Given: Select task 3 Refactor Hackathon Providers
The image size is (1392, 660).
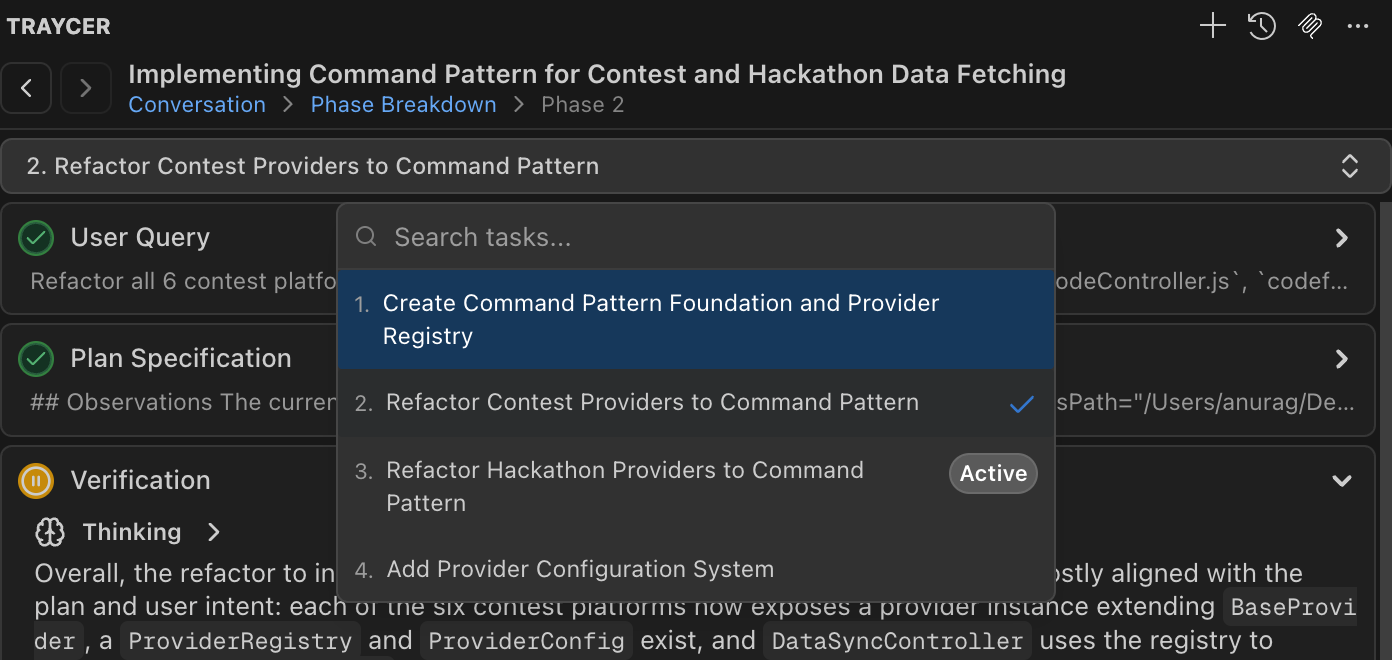Looking at the screenshot, I should click(x=624, y=486).
